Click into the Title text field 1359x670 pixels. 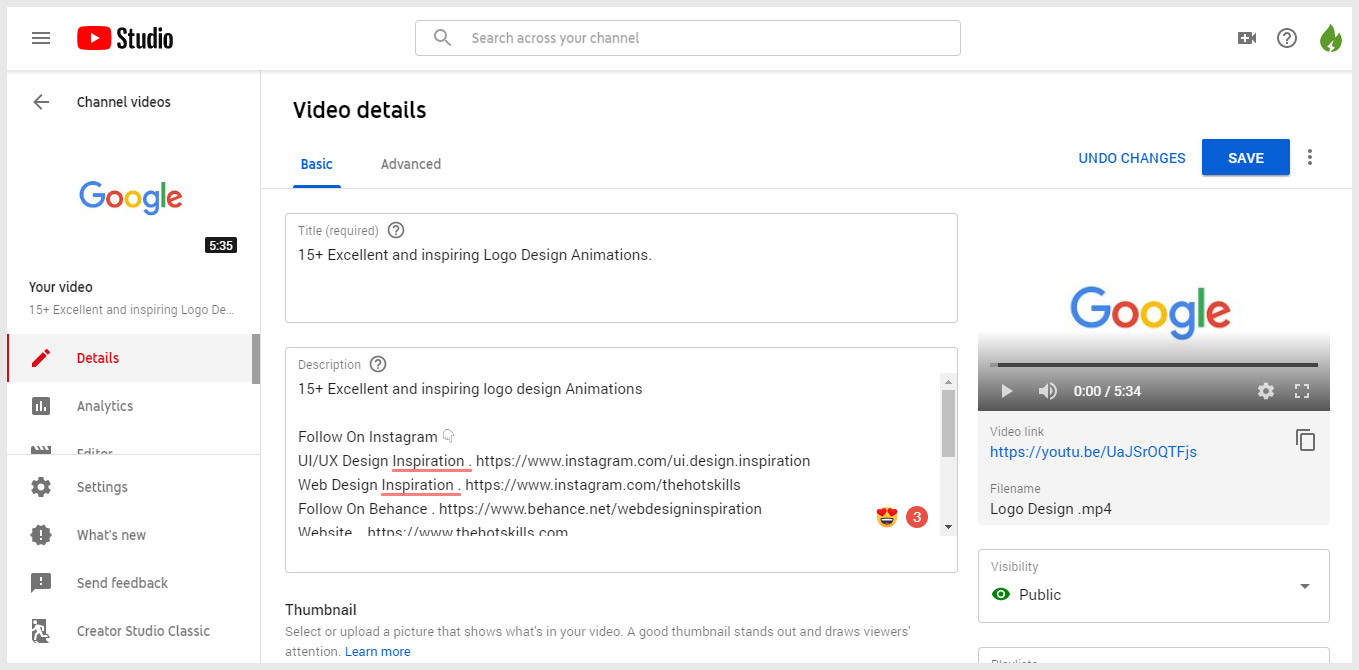[621, 268]
